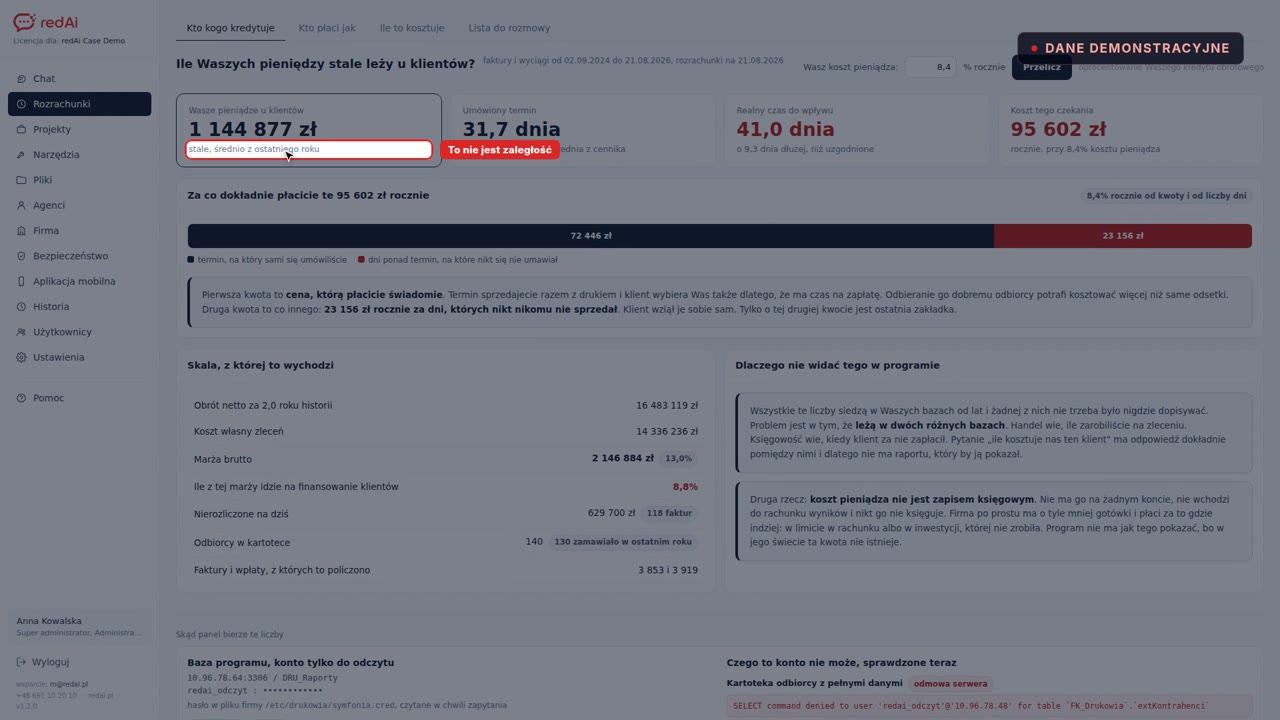Click the Realny czas do wpływu card

tap(857, 130)
